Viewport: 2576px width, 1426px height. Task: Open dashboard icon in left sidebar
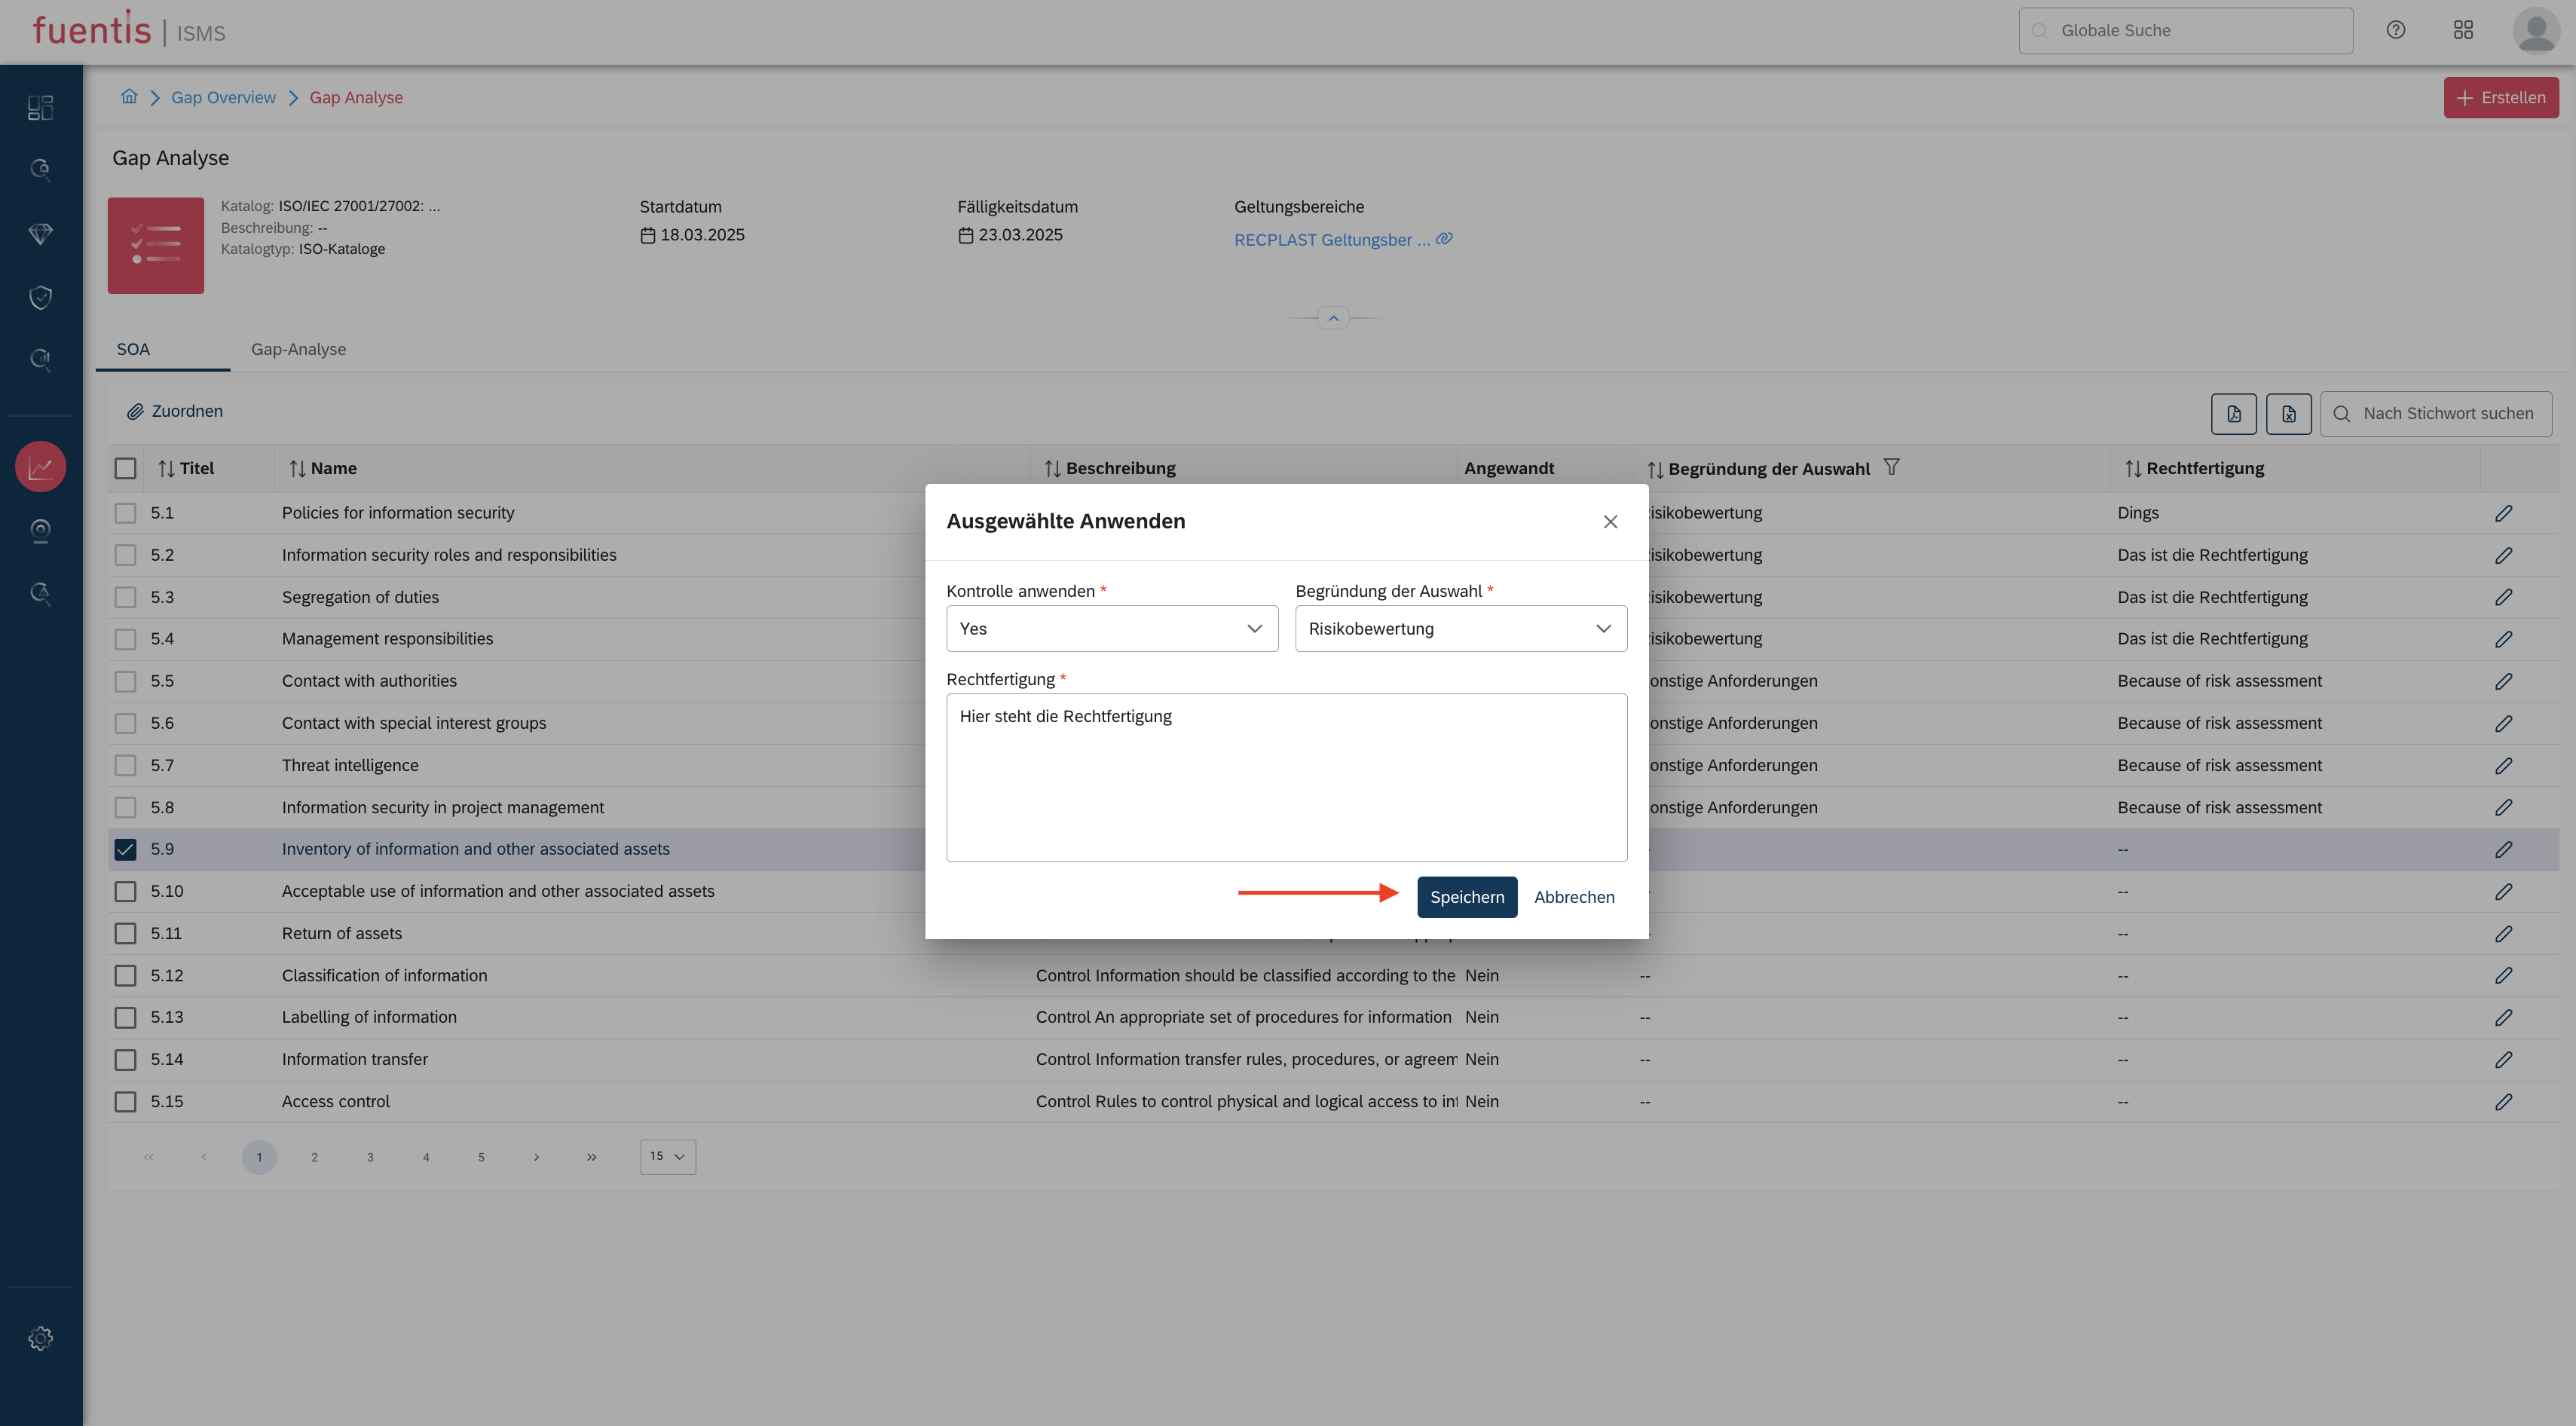(40, 107)
